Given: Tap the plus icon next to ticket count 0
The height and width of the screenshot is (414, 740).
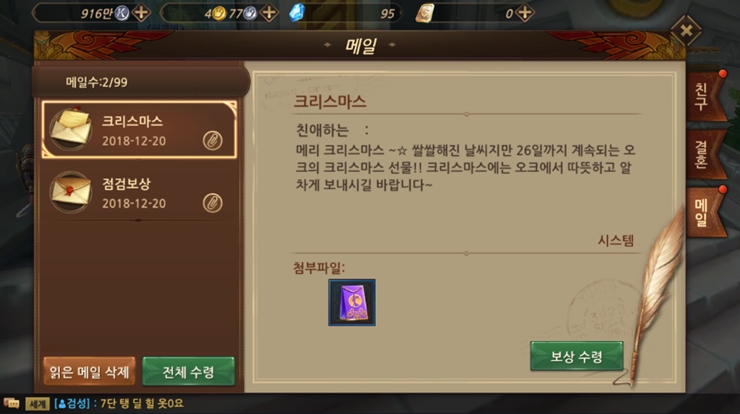Looking at the screenshot, I should (525, 13).
